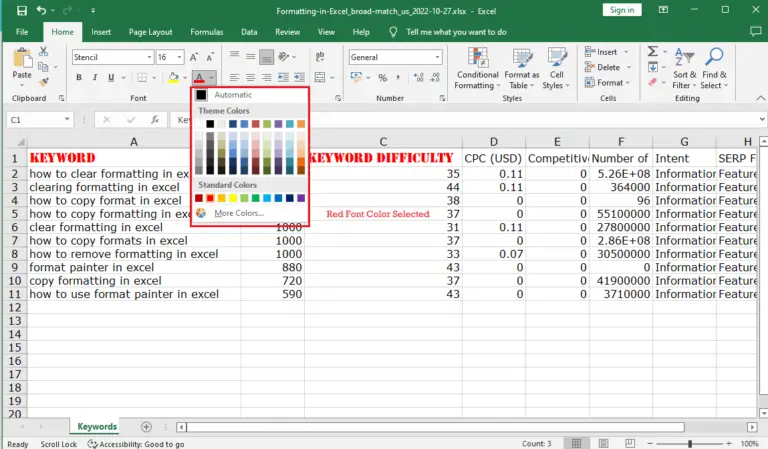Click the Sign in button

point(622,10)
